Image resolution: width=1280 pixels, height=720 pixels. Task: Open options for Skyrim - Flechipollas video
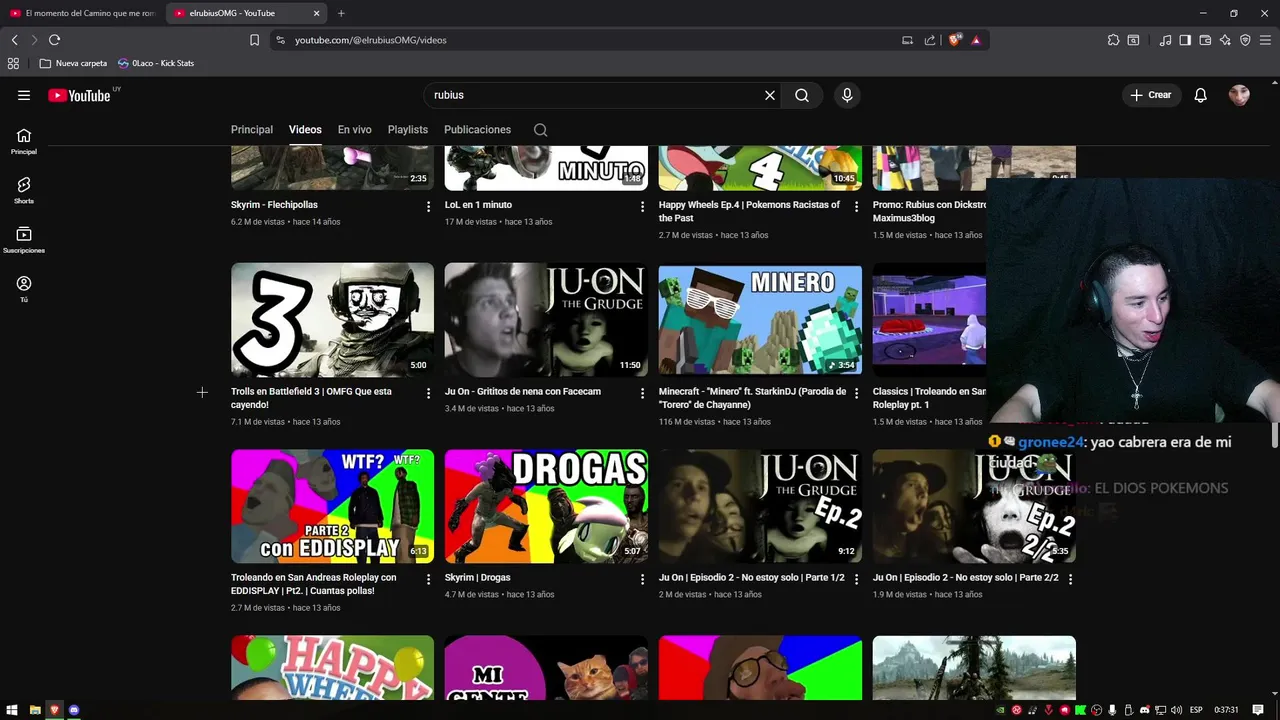[x=429, y=206]
